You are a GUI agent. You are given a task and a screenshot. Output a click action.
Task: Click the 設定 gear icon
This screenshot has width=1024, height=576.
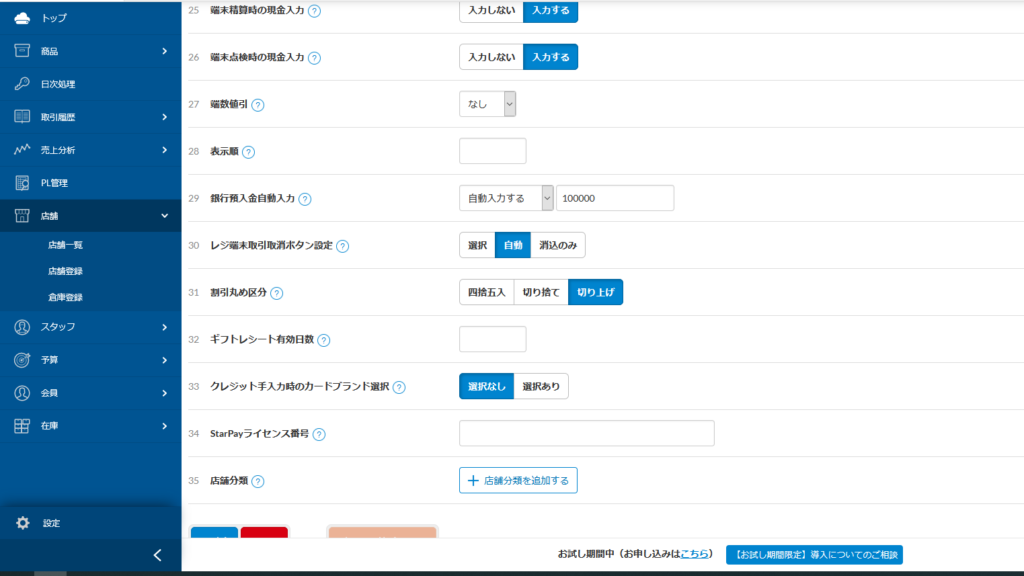tap(22, 523)
